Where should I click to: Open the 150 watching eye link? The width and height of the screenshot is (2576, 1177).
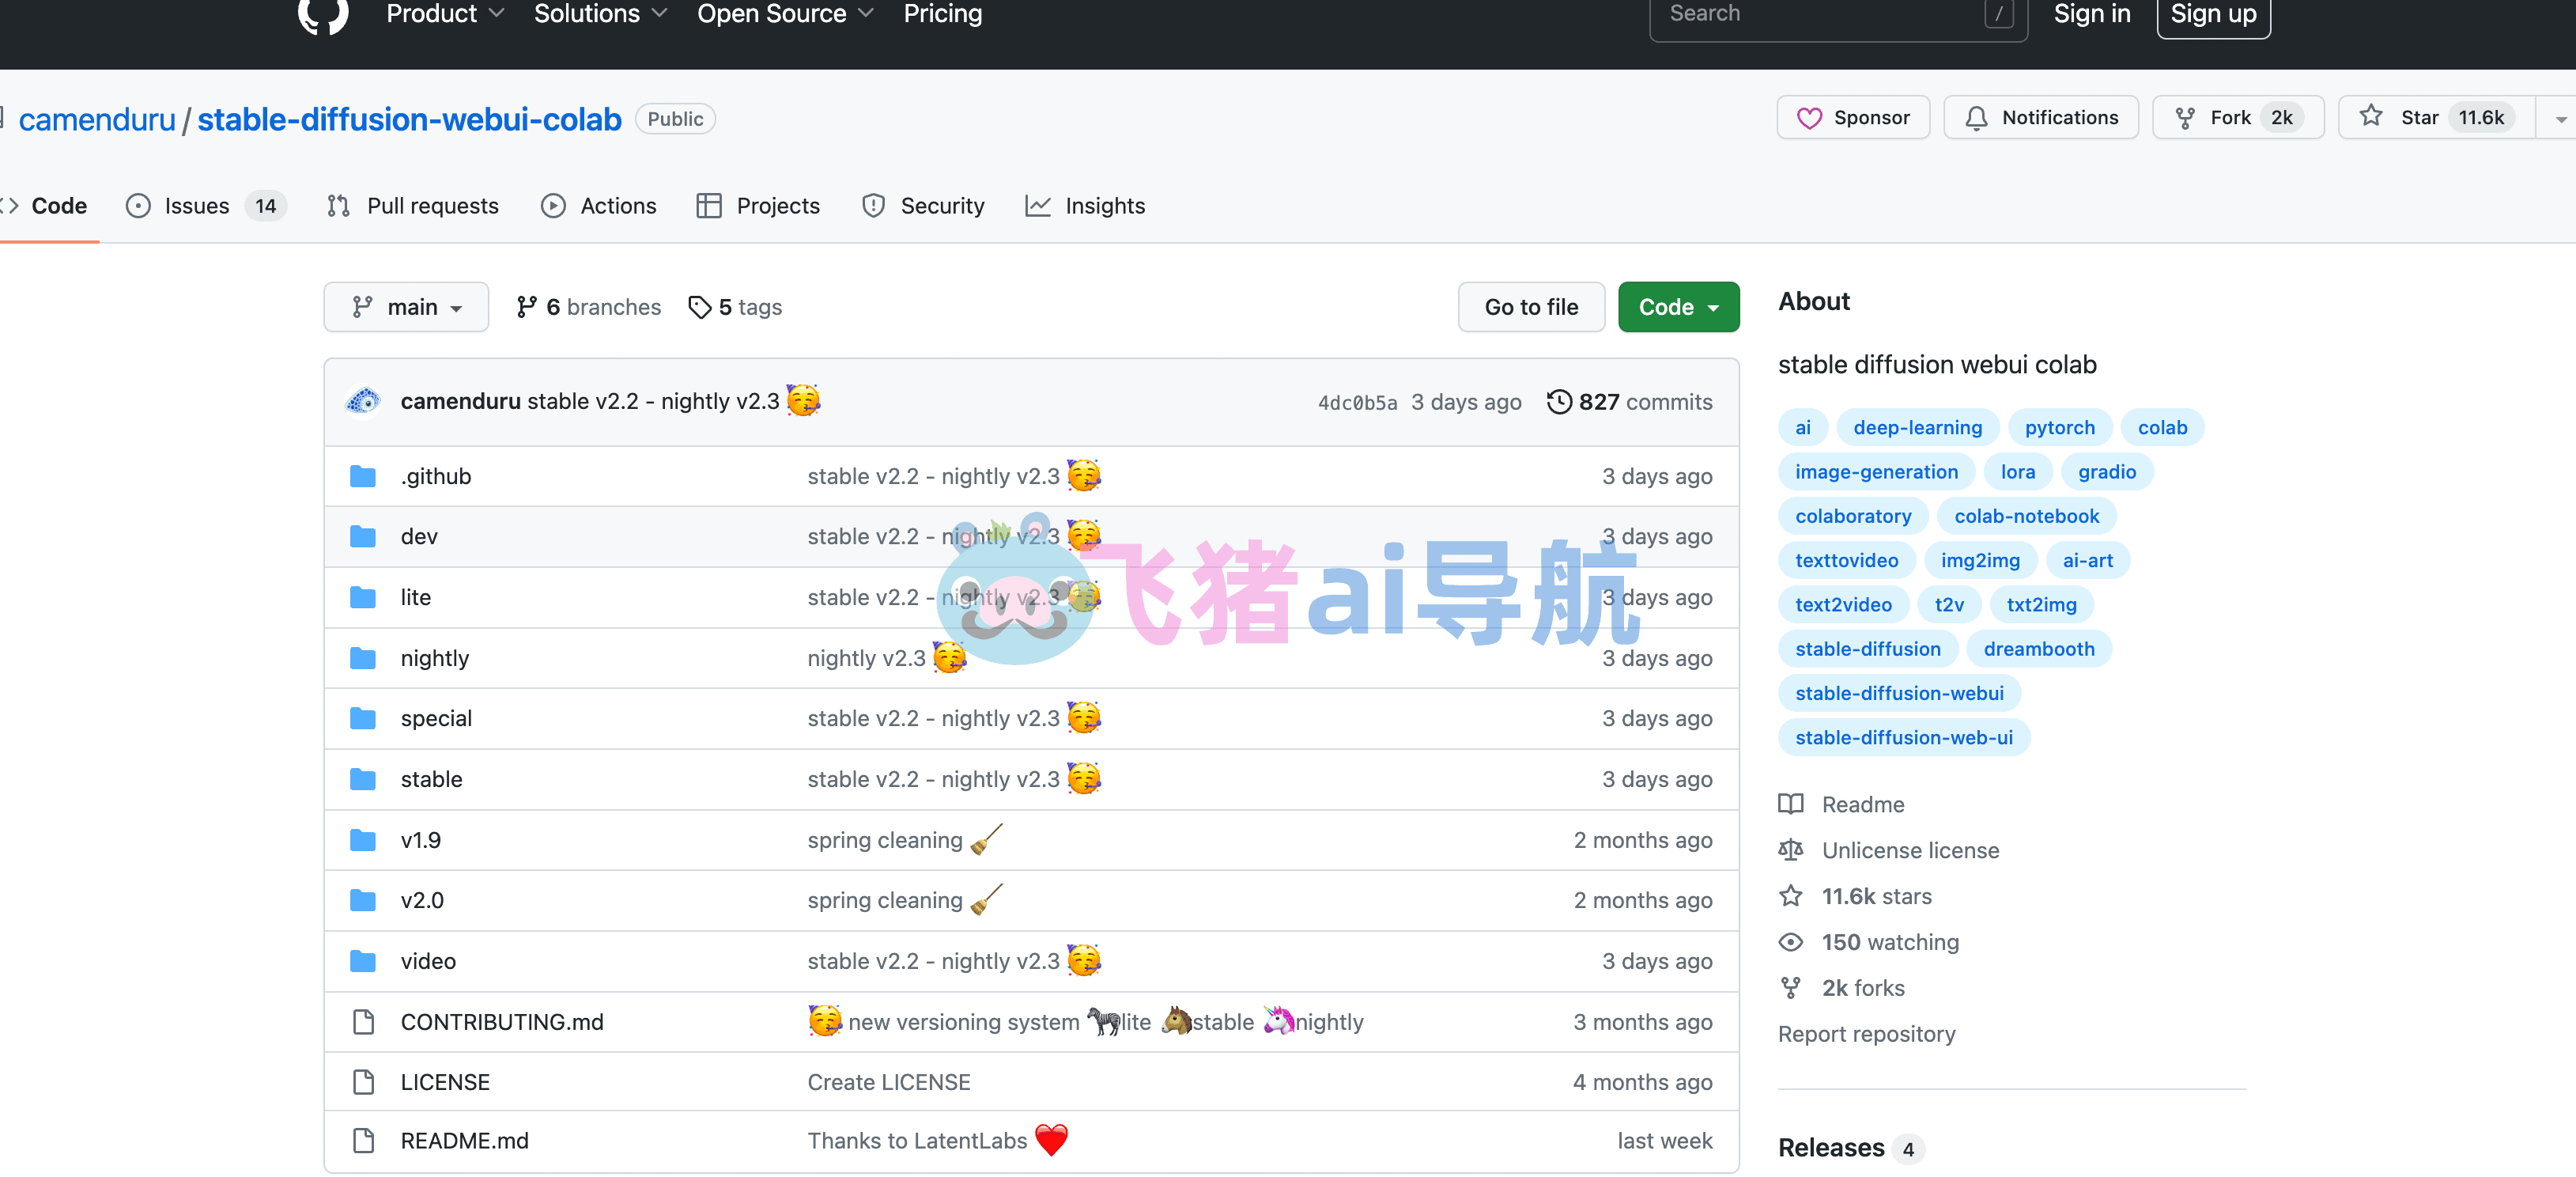(1889, 942)
